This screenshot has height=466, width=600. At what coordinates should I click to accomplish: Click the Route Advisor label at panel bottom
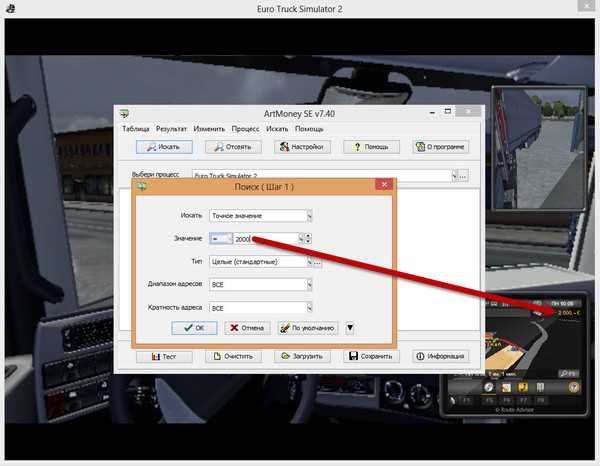click(x=515, y=410)
